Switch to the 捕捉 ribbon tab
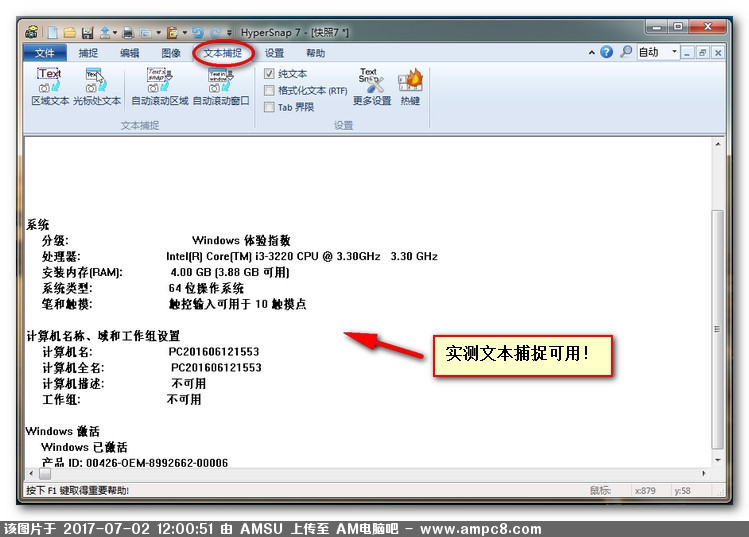 [x=88, y=53]
